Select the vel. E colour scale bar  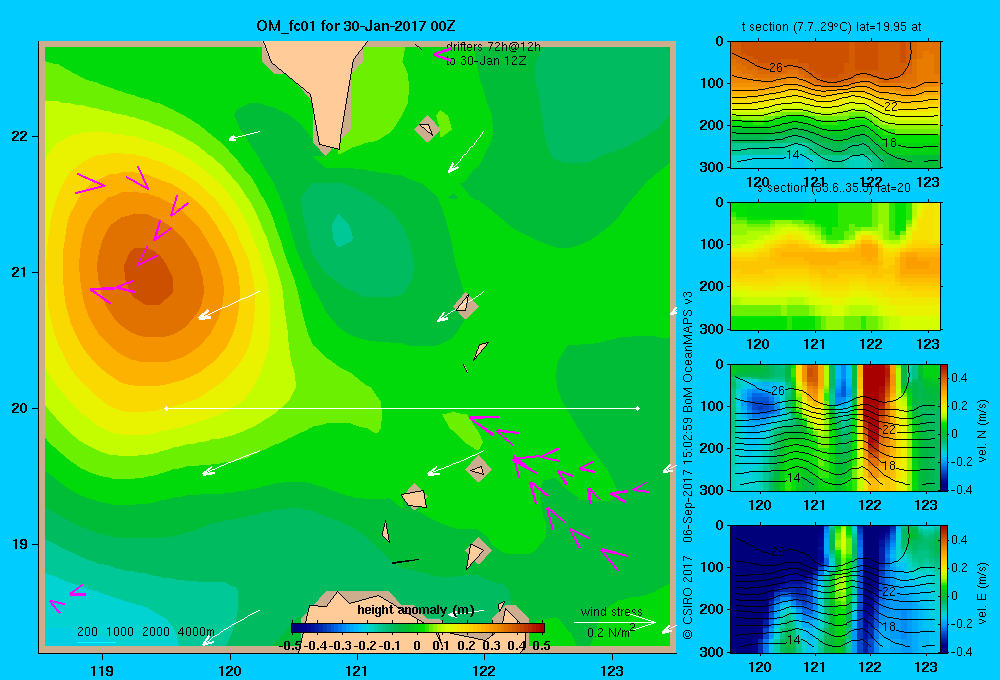point(945,589)
